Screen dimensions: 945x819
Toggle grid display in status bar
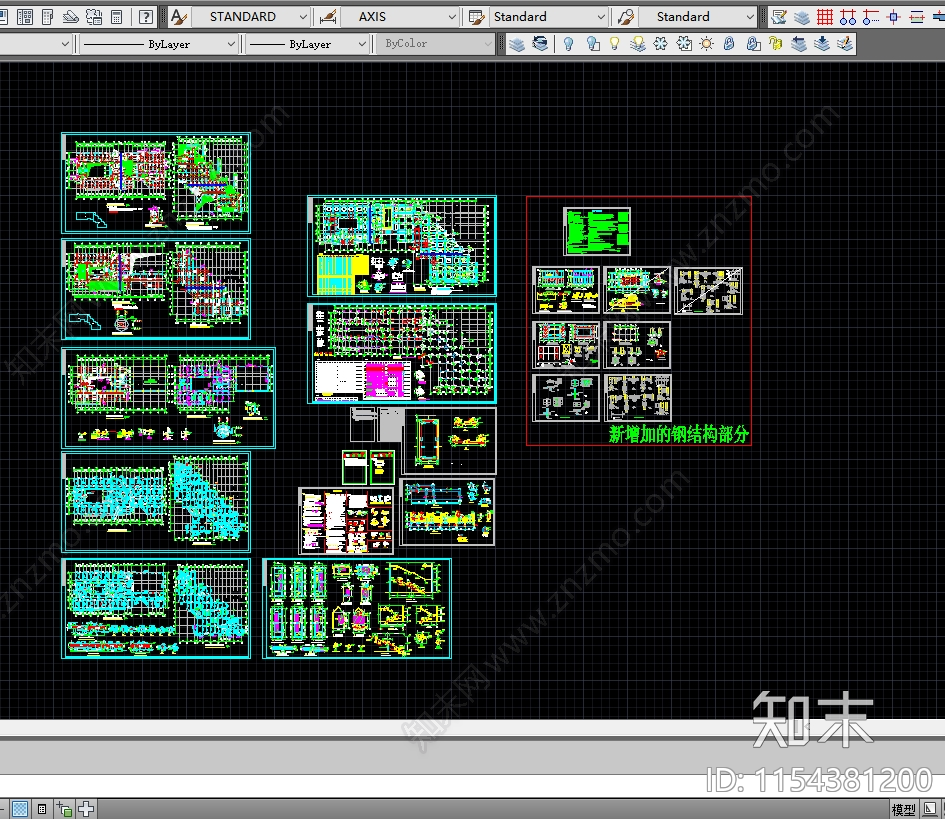tap(20, 809)
